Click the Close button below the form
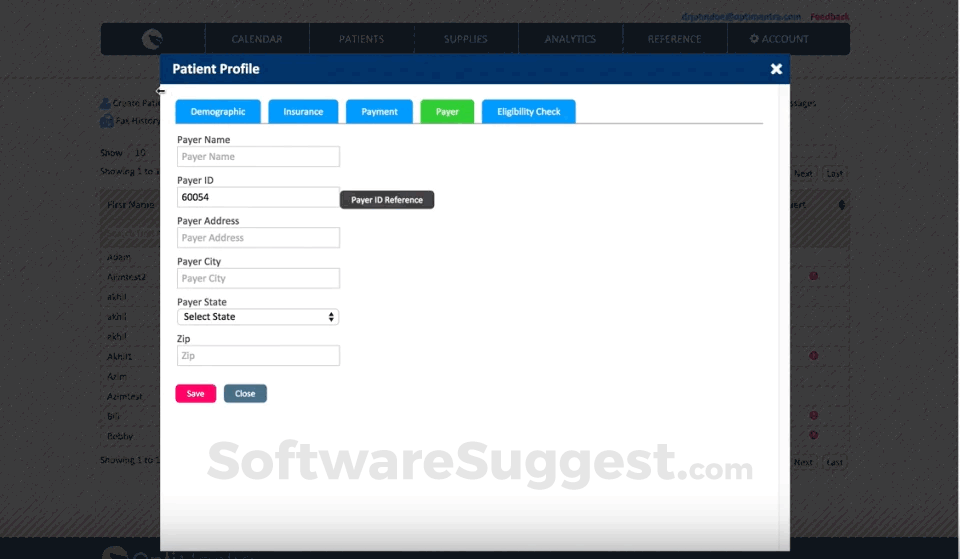 [245, 394]
